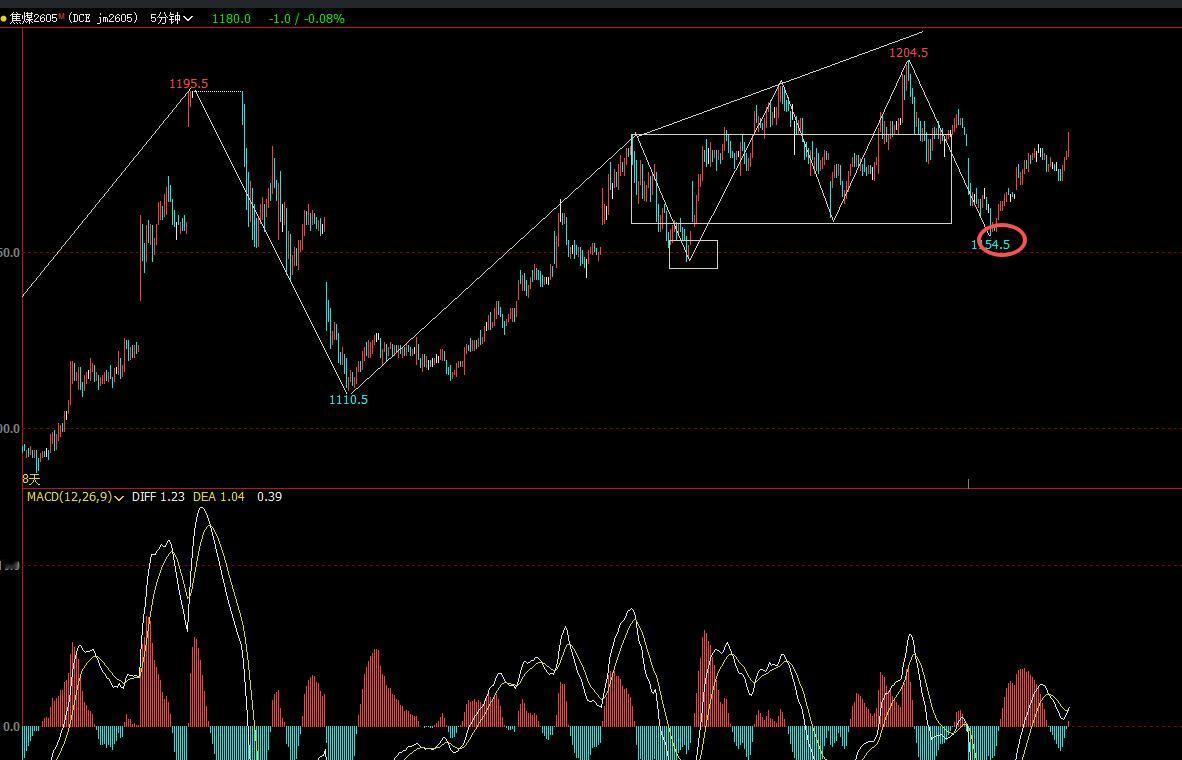Click the MACD histogram value 0.39
This screenshot has height=760, width=1182.
(270, 497)
